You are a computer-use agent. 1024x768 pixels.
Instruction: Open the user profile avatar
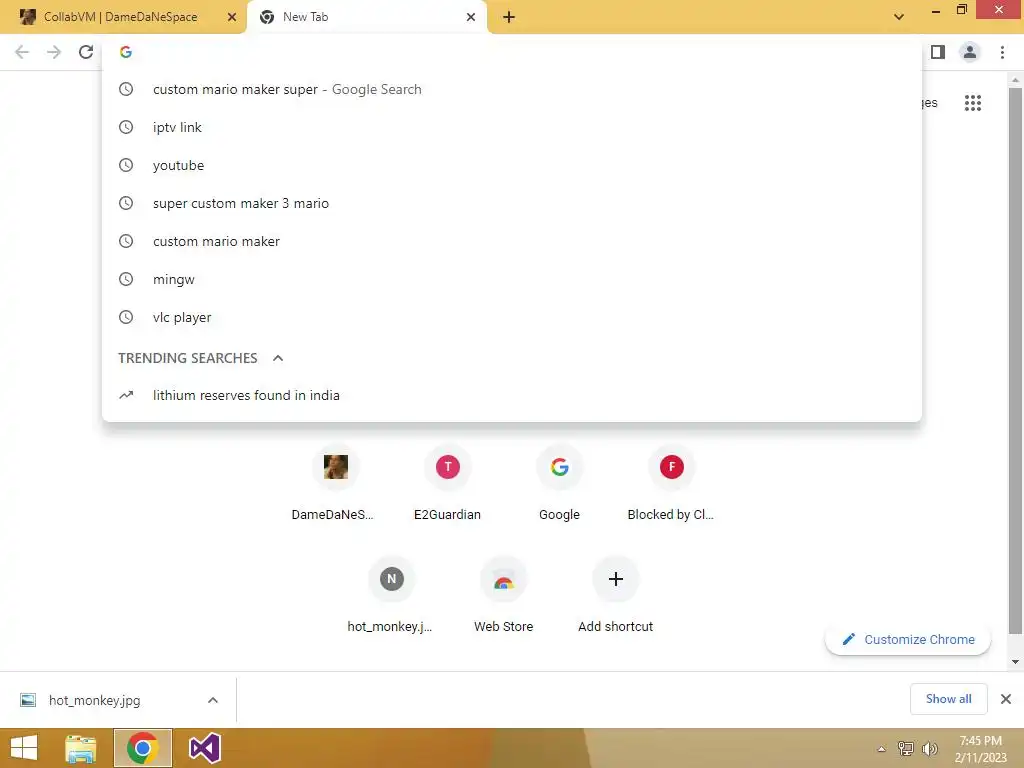click(970, 52)
